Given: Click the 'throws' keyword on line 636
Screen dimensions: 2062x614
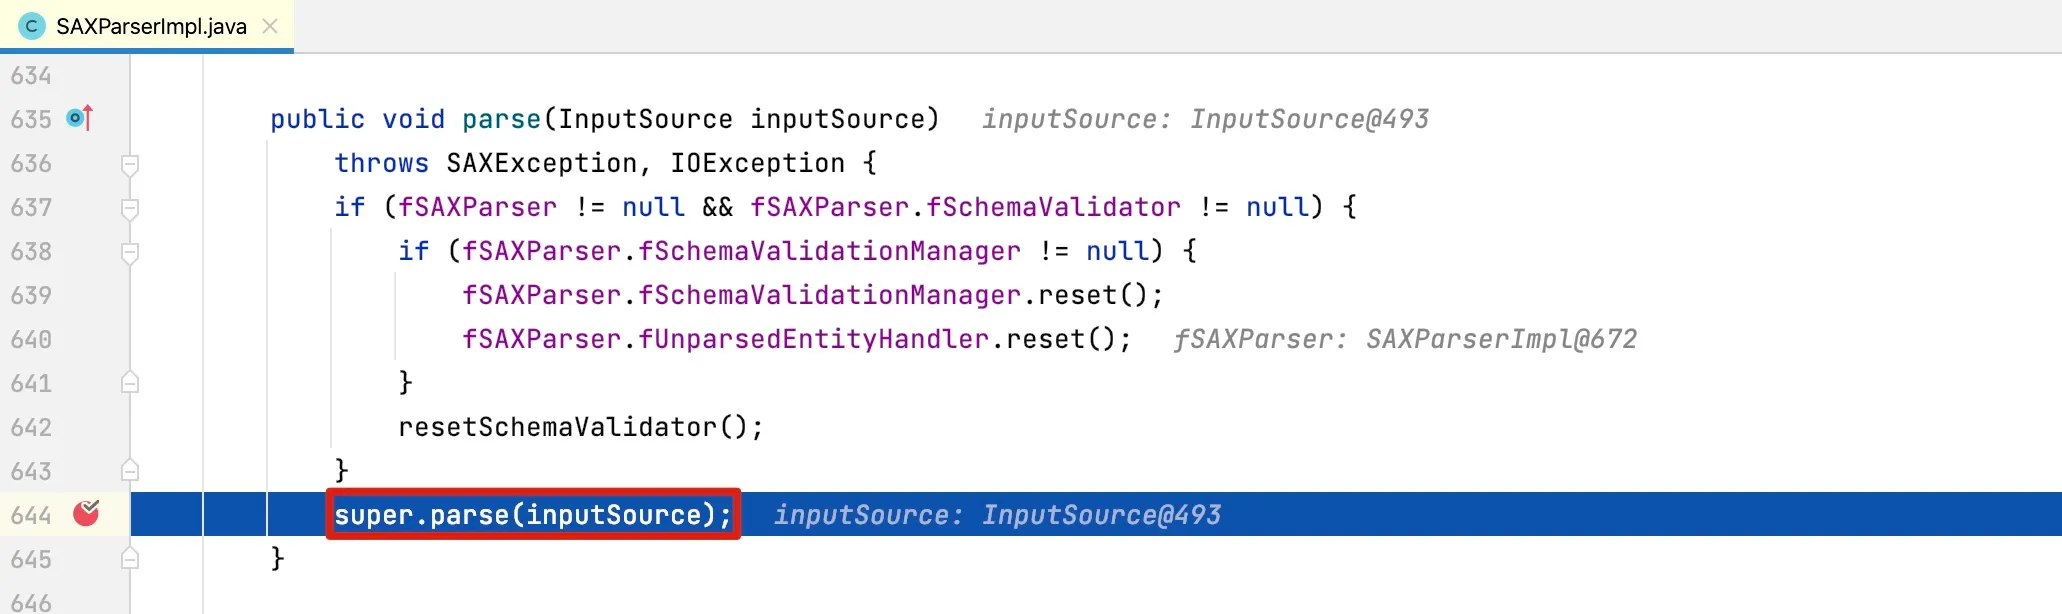Looking at the screenshot, I should coord(381,163).
